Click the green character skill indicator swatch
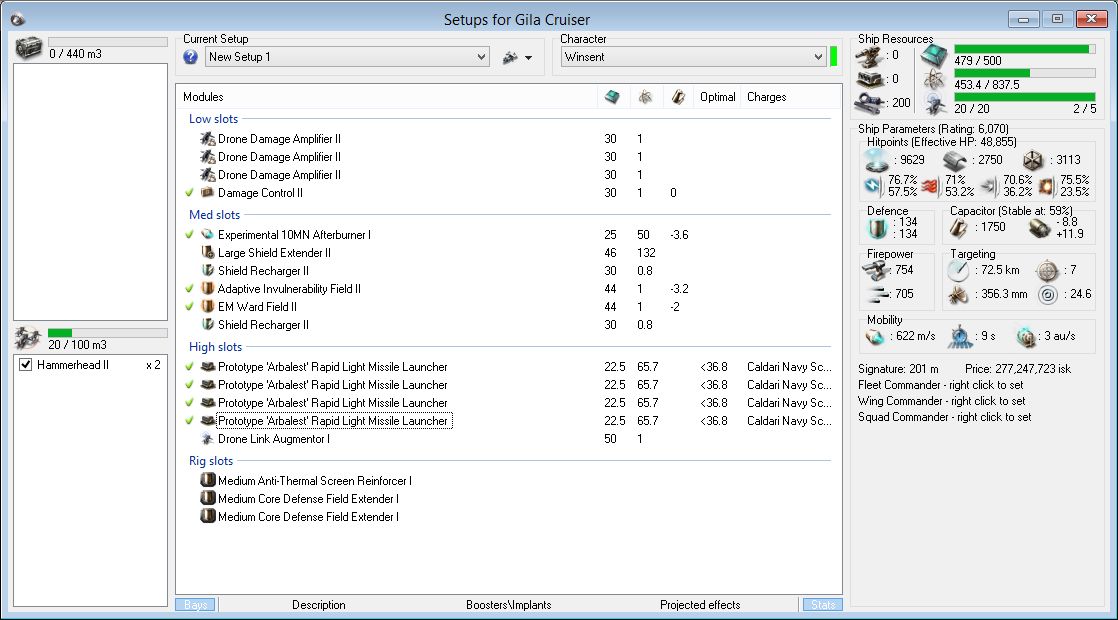Viewport: 1118px width, 620px height. [x=833, y=57]
